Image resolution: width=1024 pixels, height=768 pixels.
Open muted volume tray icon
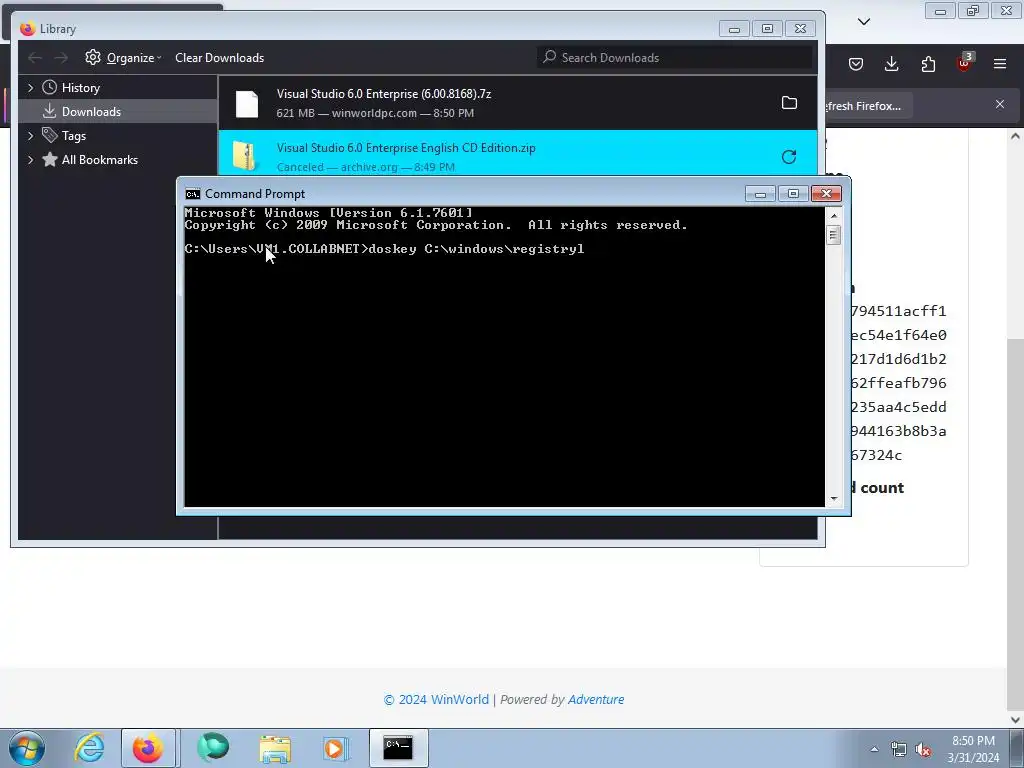point(923,749)
